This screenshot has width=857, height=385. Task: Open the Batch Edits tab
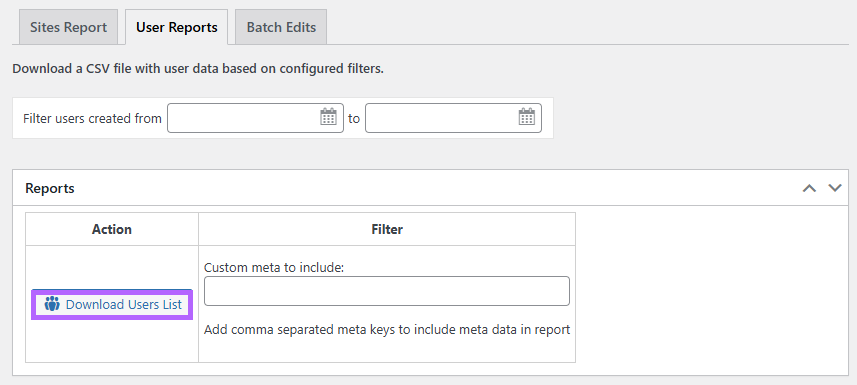tap(281, 27)
